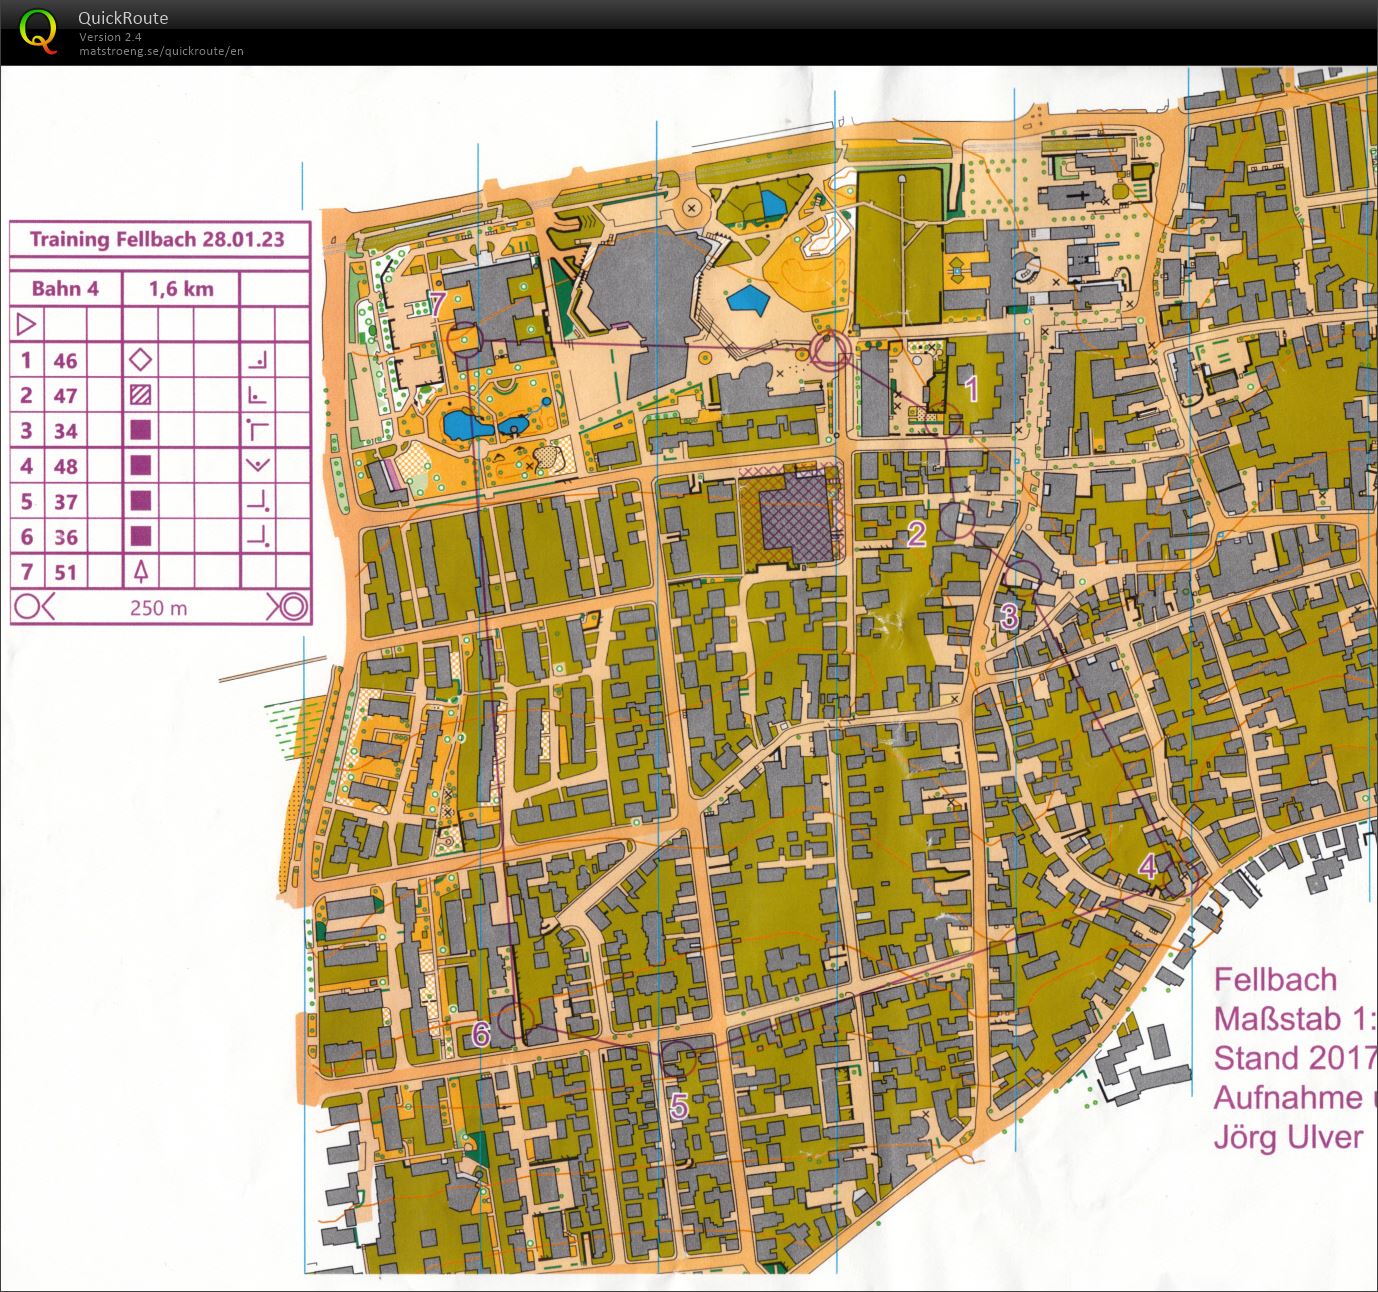
Task: Click the QuickRoute logo icon
Action: [38, 31]
